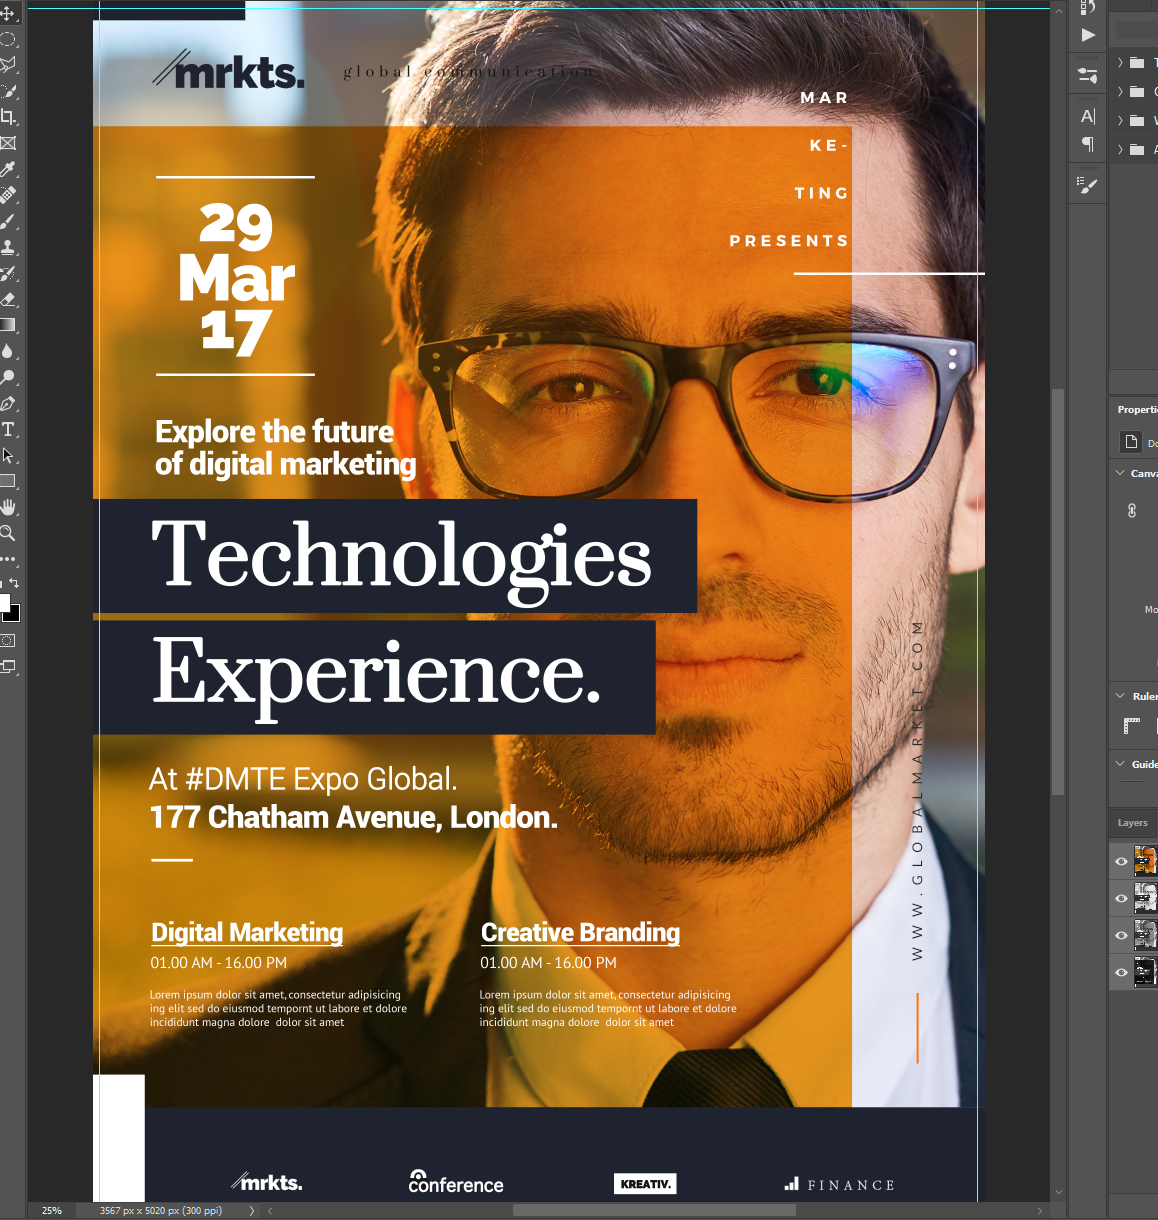
Task: Select the Crop tool
Action: 8,117
